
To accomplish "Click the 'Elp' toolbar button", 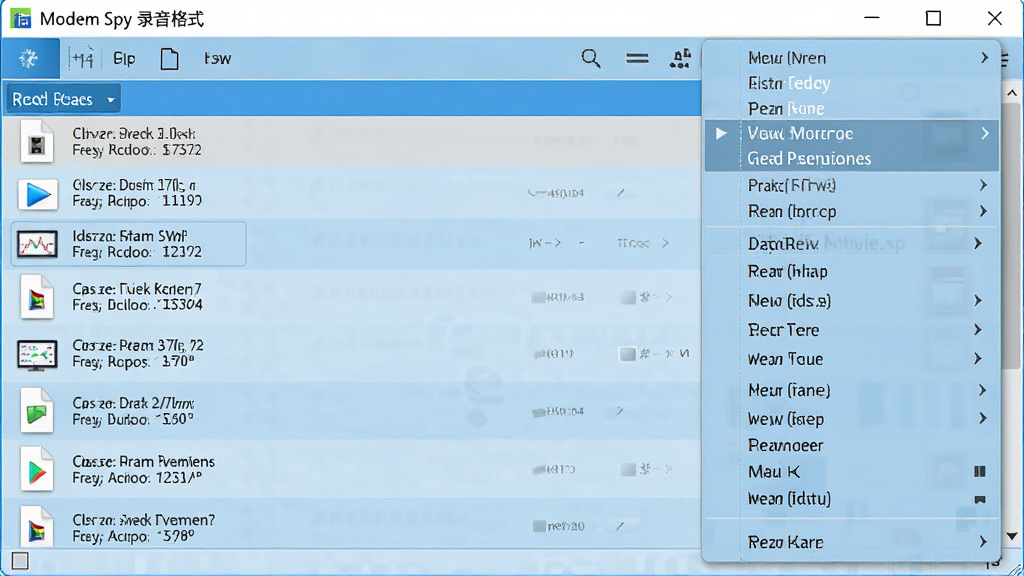I will coord(124,59).
